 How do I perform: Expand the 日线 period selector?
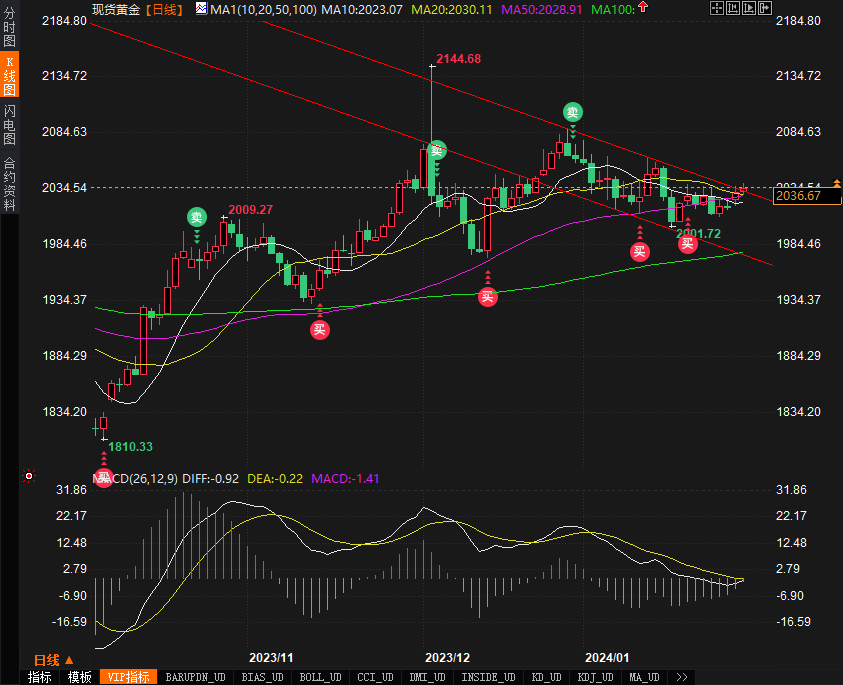[53, 660]
